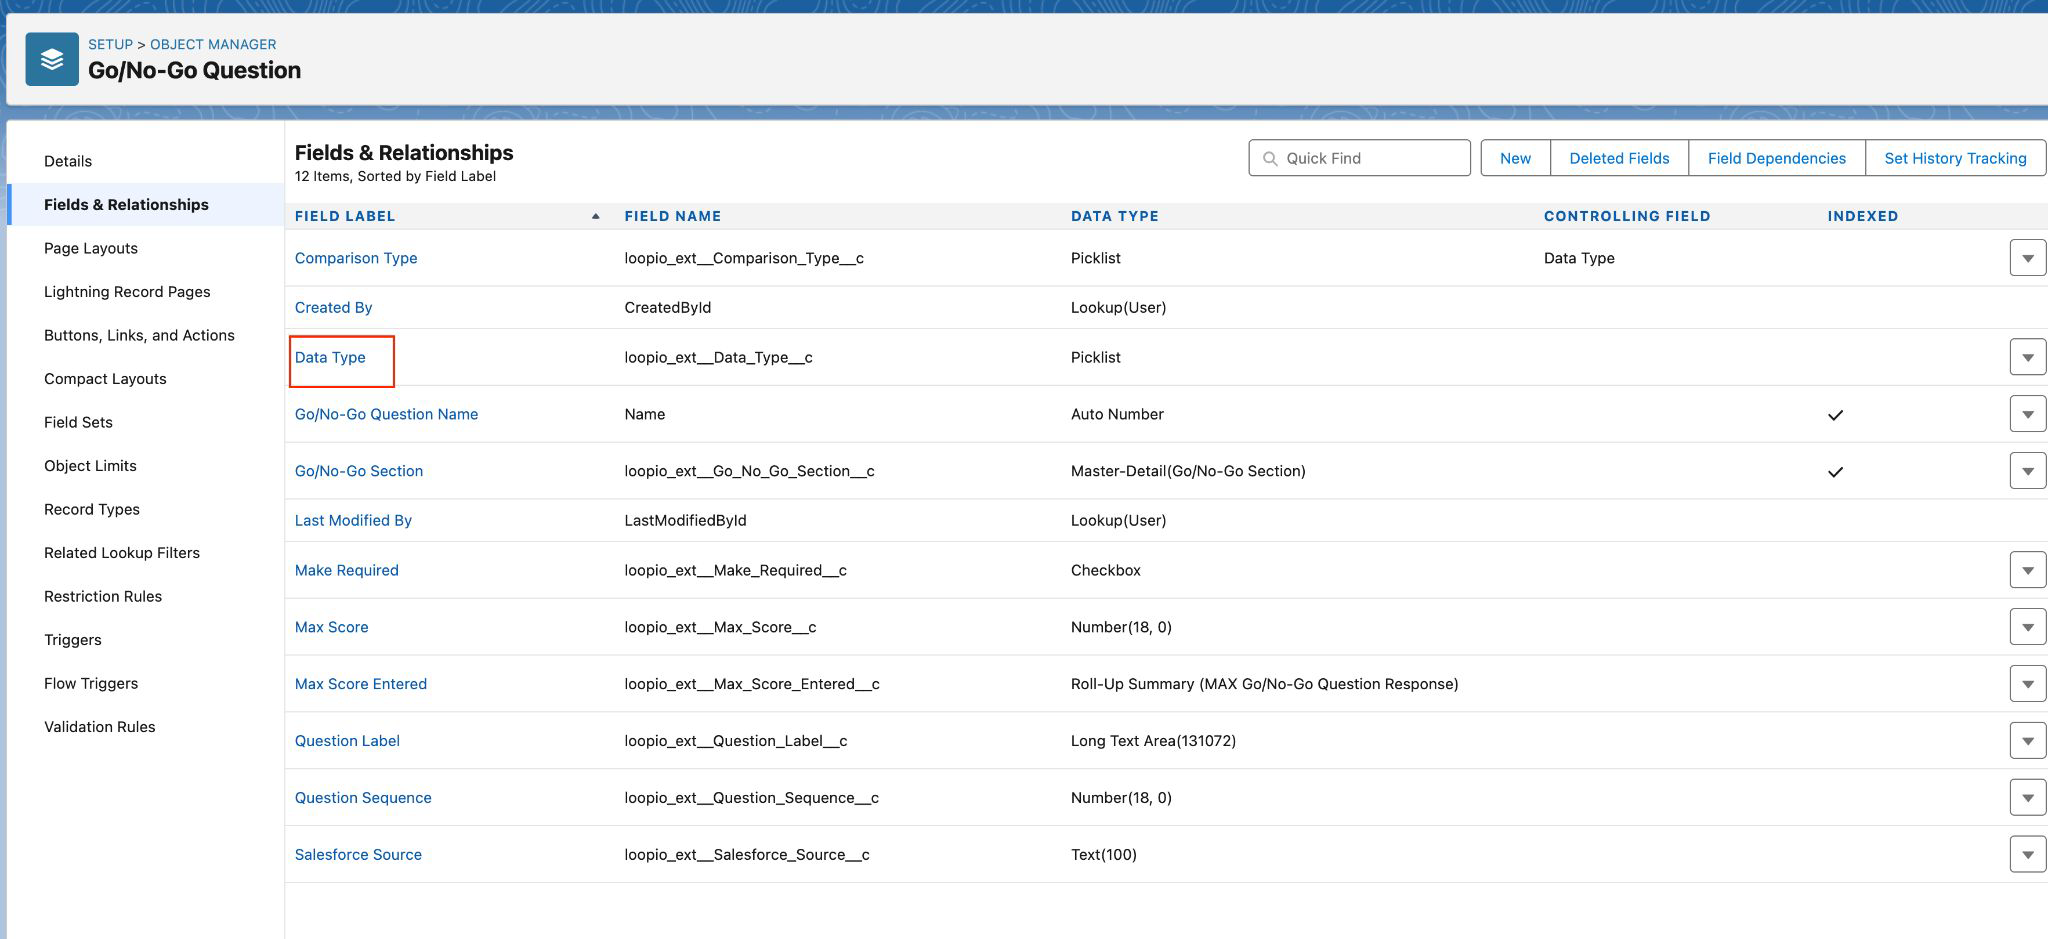Go to Page Layouts
Screen dimensions: 2048x939
[x=91, y=248]
